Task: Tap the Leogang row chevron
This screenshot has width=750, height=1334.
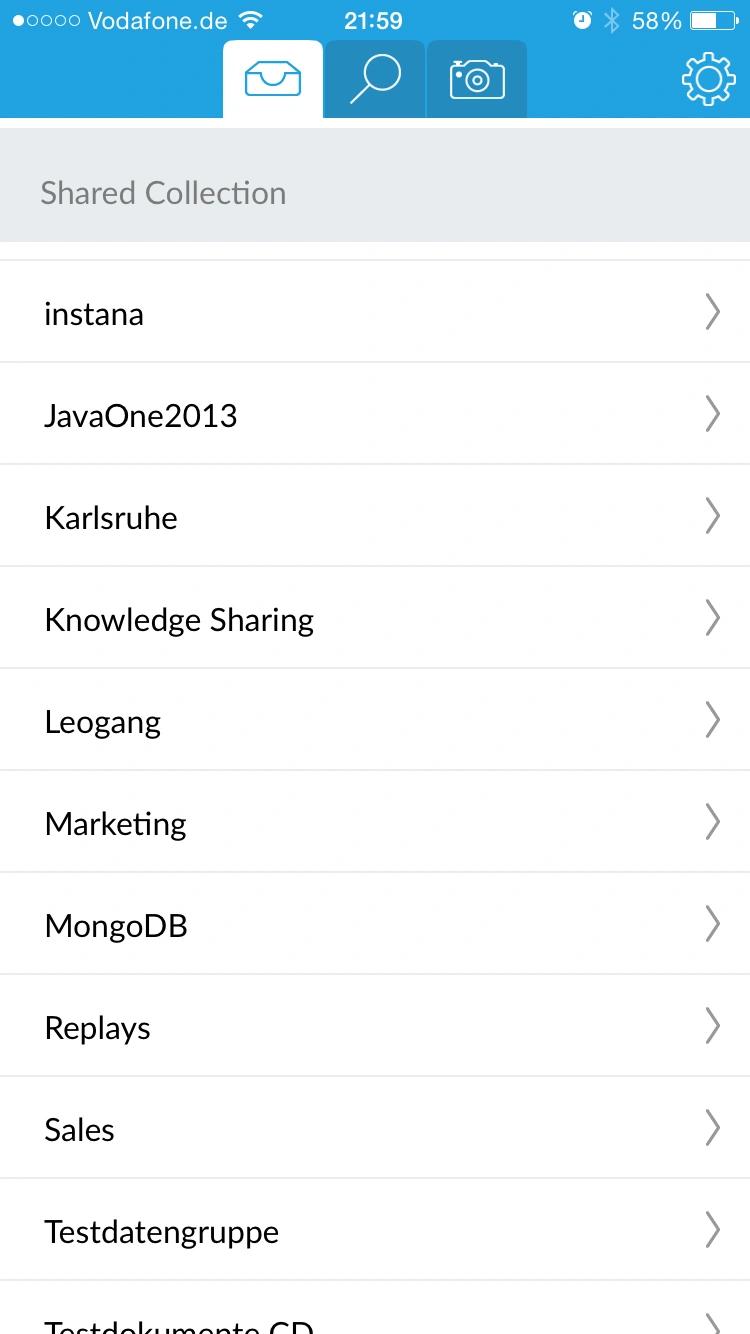Action: pyautogui.click(x=712, y=720)
